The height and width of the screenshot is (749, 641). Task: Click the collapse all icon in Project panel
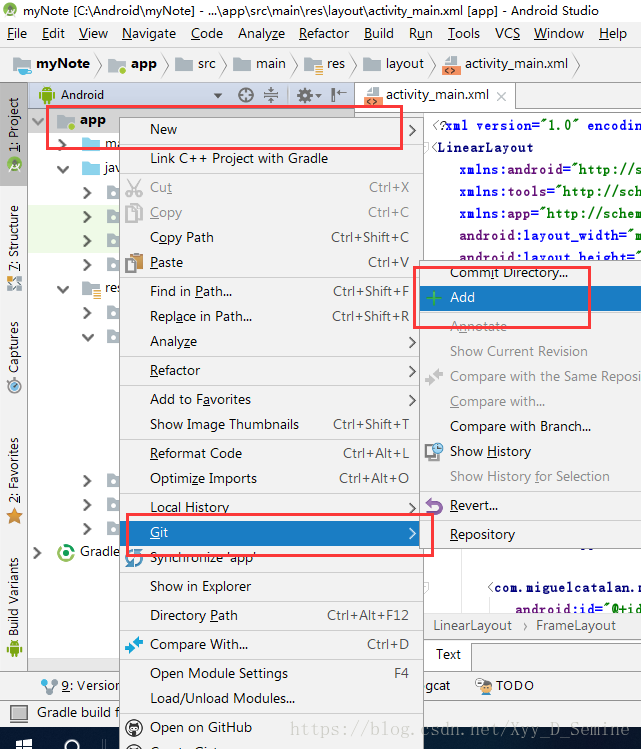click(x=271, y=95)
